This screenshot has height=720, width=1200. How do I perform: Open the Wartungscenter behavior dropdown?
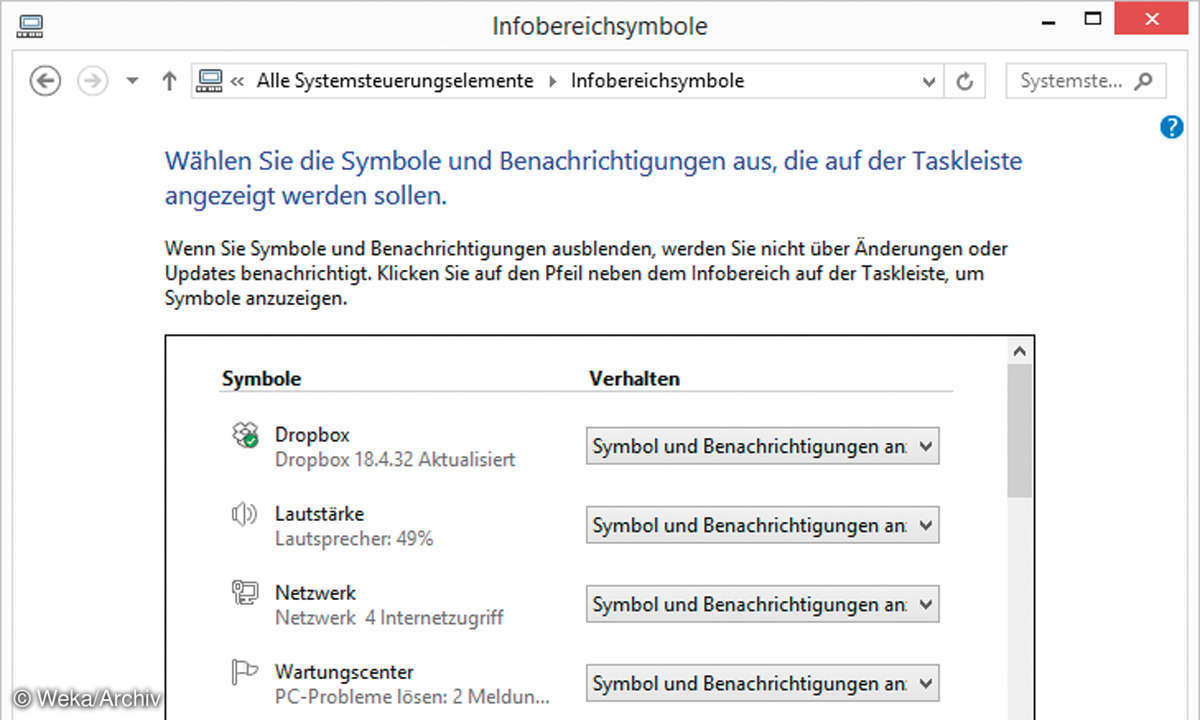pos(763,683)
